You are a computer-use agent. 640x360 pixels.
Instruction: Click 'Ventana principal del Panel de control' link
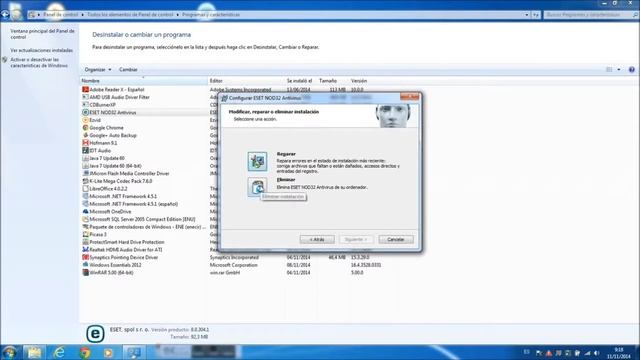(42, 34)
